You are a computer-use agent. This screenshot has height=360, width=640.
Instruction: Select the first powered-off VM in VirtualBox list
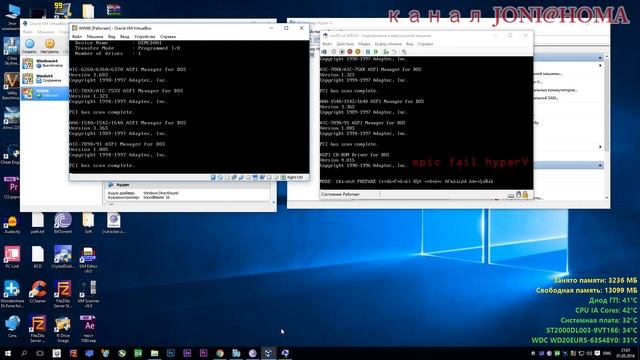point(45,63)
